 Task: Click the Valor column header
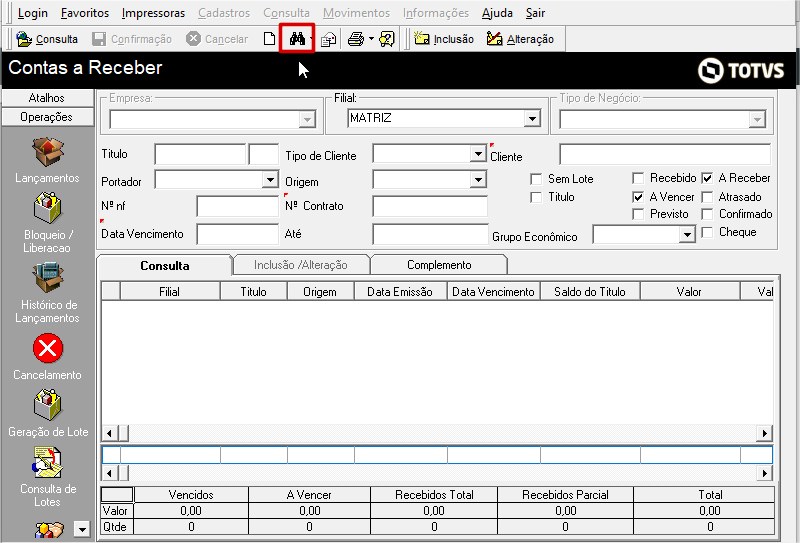(690, 291)
